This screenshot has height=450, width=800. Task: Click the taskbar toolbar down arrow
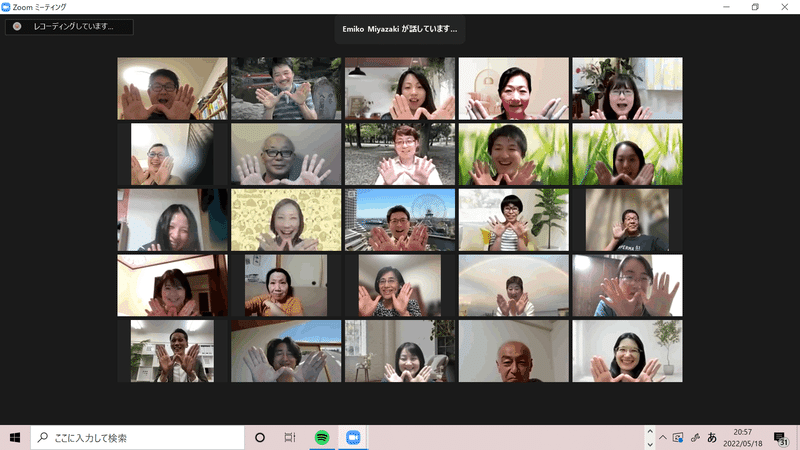(649, 444)
